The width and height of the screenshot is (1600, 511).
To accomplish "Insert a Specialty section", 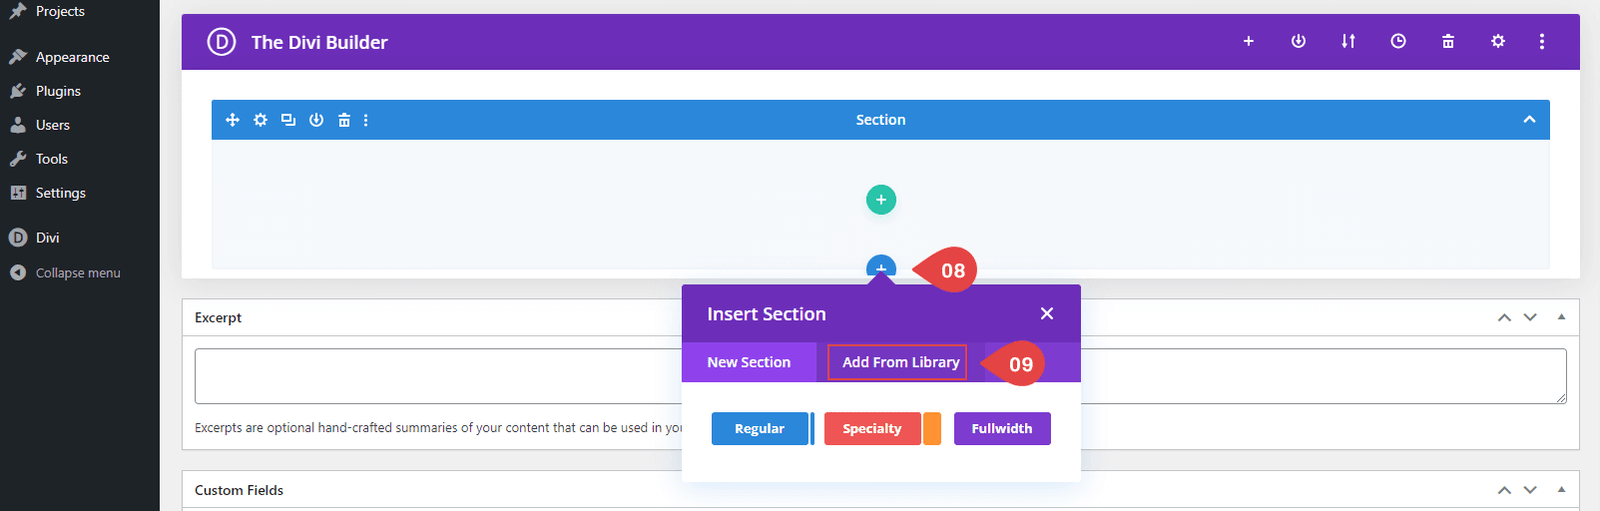I will click(872, 428).
